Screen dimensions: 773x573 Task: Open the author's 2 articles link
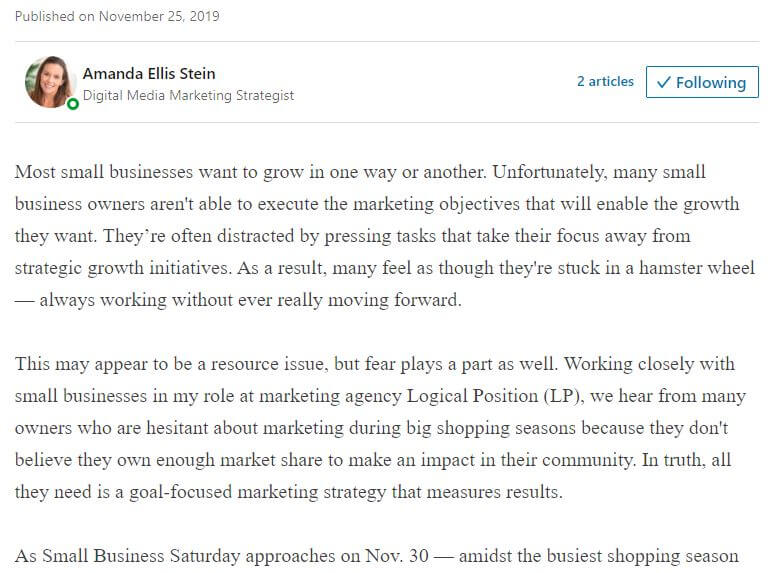(605, 81)
